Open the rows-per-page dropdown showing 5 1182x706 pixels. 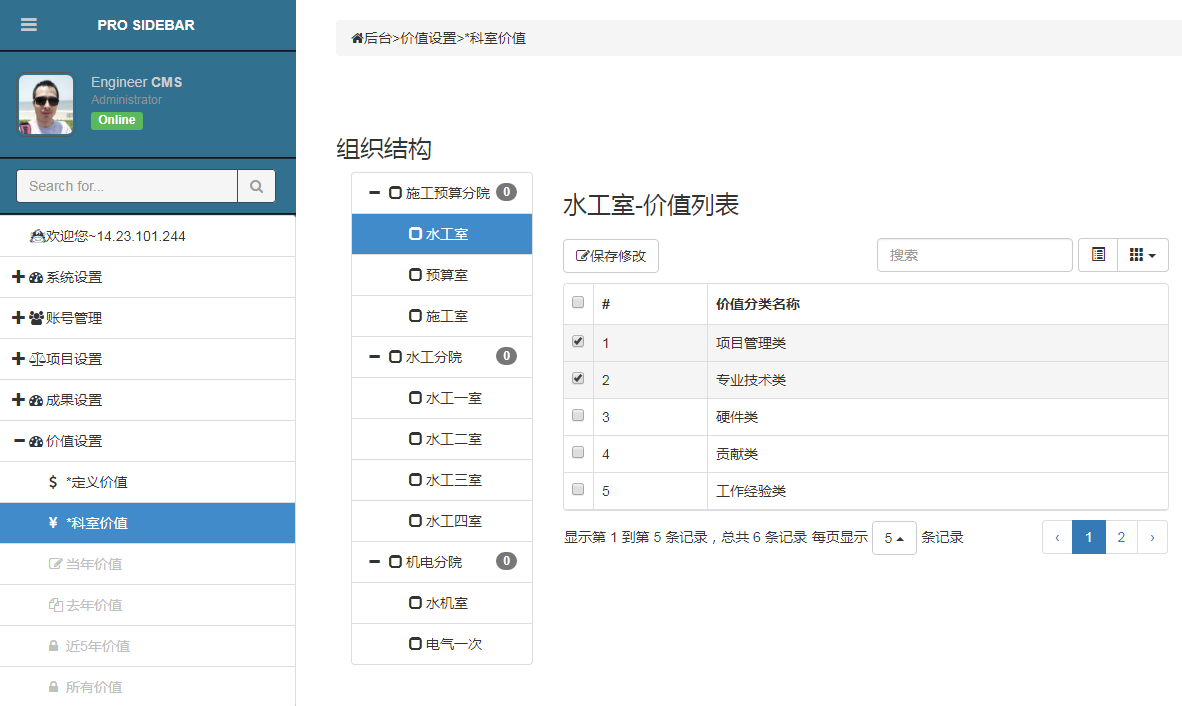894,538
